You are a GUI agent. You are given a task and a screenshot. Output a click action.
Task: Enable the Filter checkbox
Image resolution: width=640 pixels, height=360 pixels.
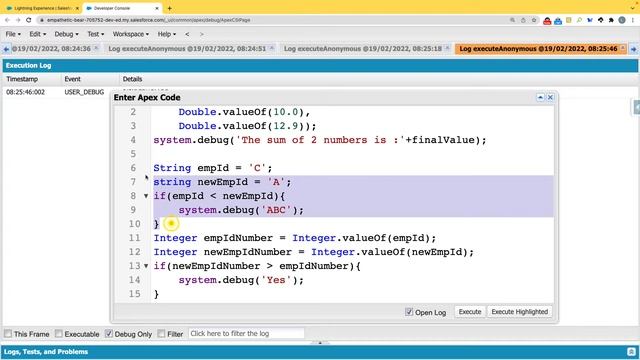[161, 334]
